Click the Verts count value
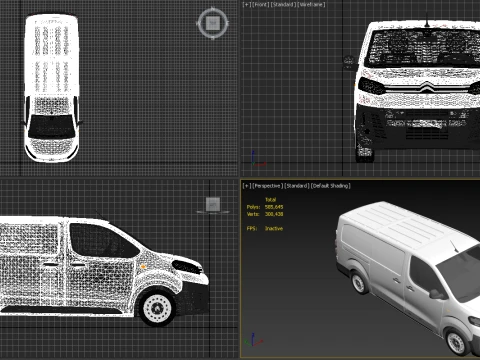The height and width of the screenshot is (360, 480). 274,214
